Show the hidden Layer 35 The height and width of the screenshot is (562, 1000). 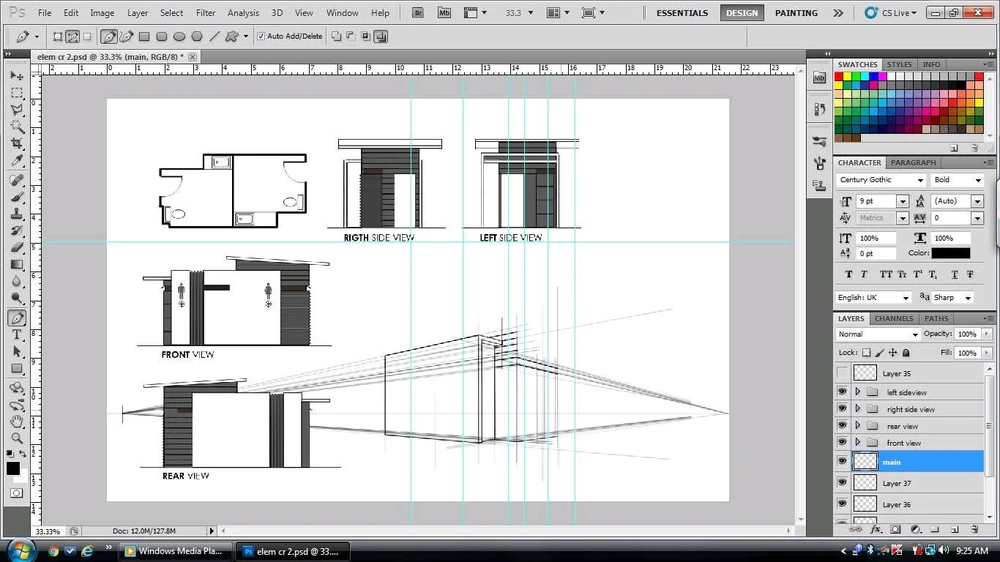[842, 373]
